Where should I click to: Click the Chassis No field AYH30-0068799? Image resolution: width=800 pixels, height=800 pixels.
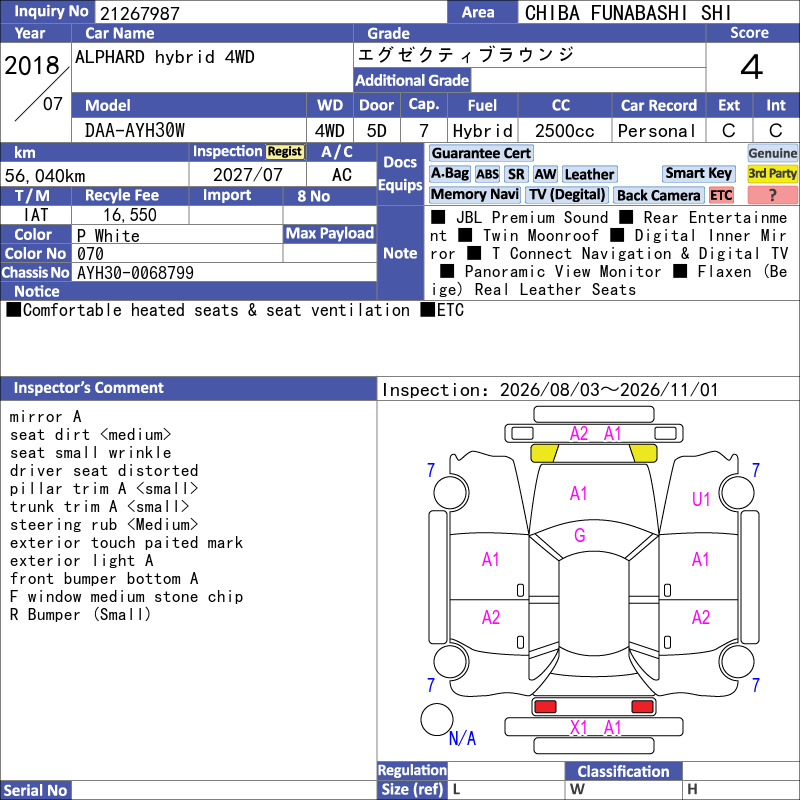135,273
